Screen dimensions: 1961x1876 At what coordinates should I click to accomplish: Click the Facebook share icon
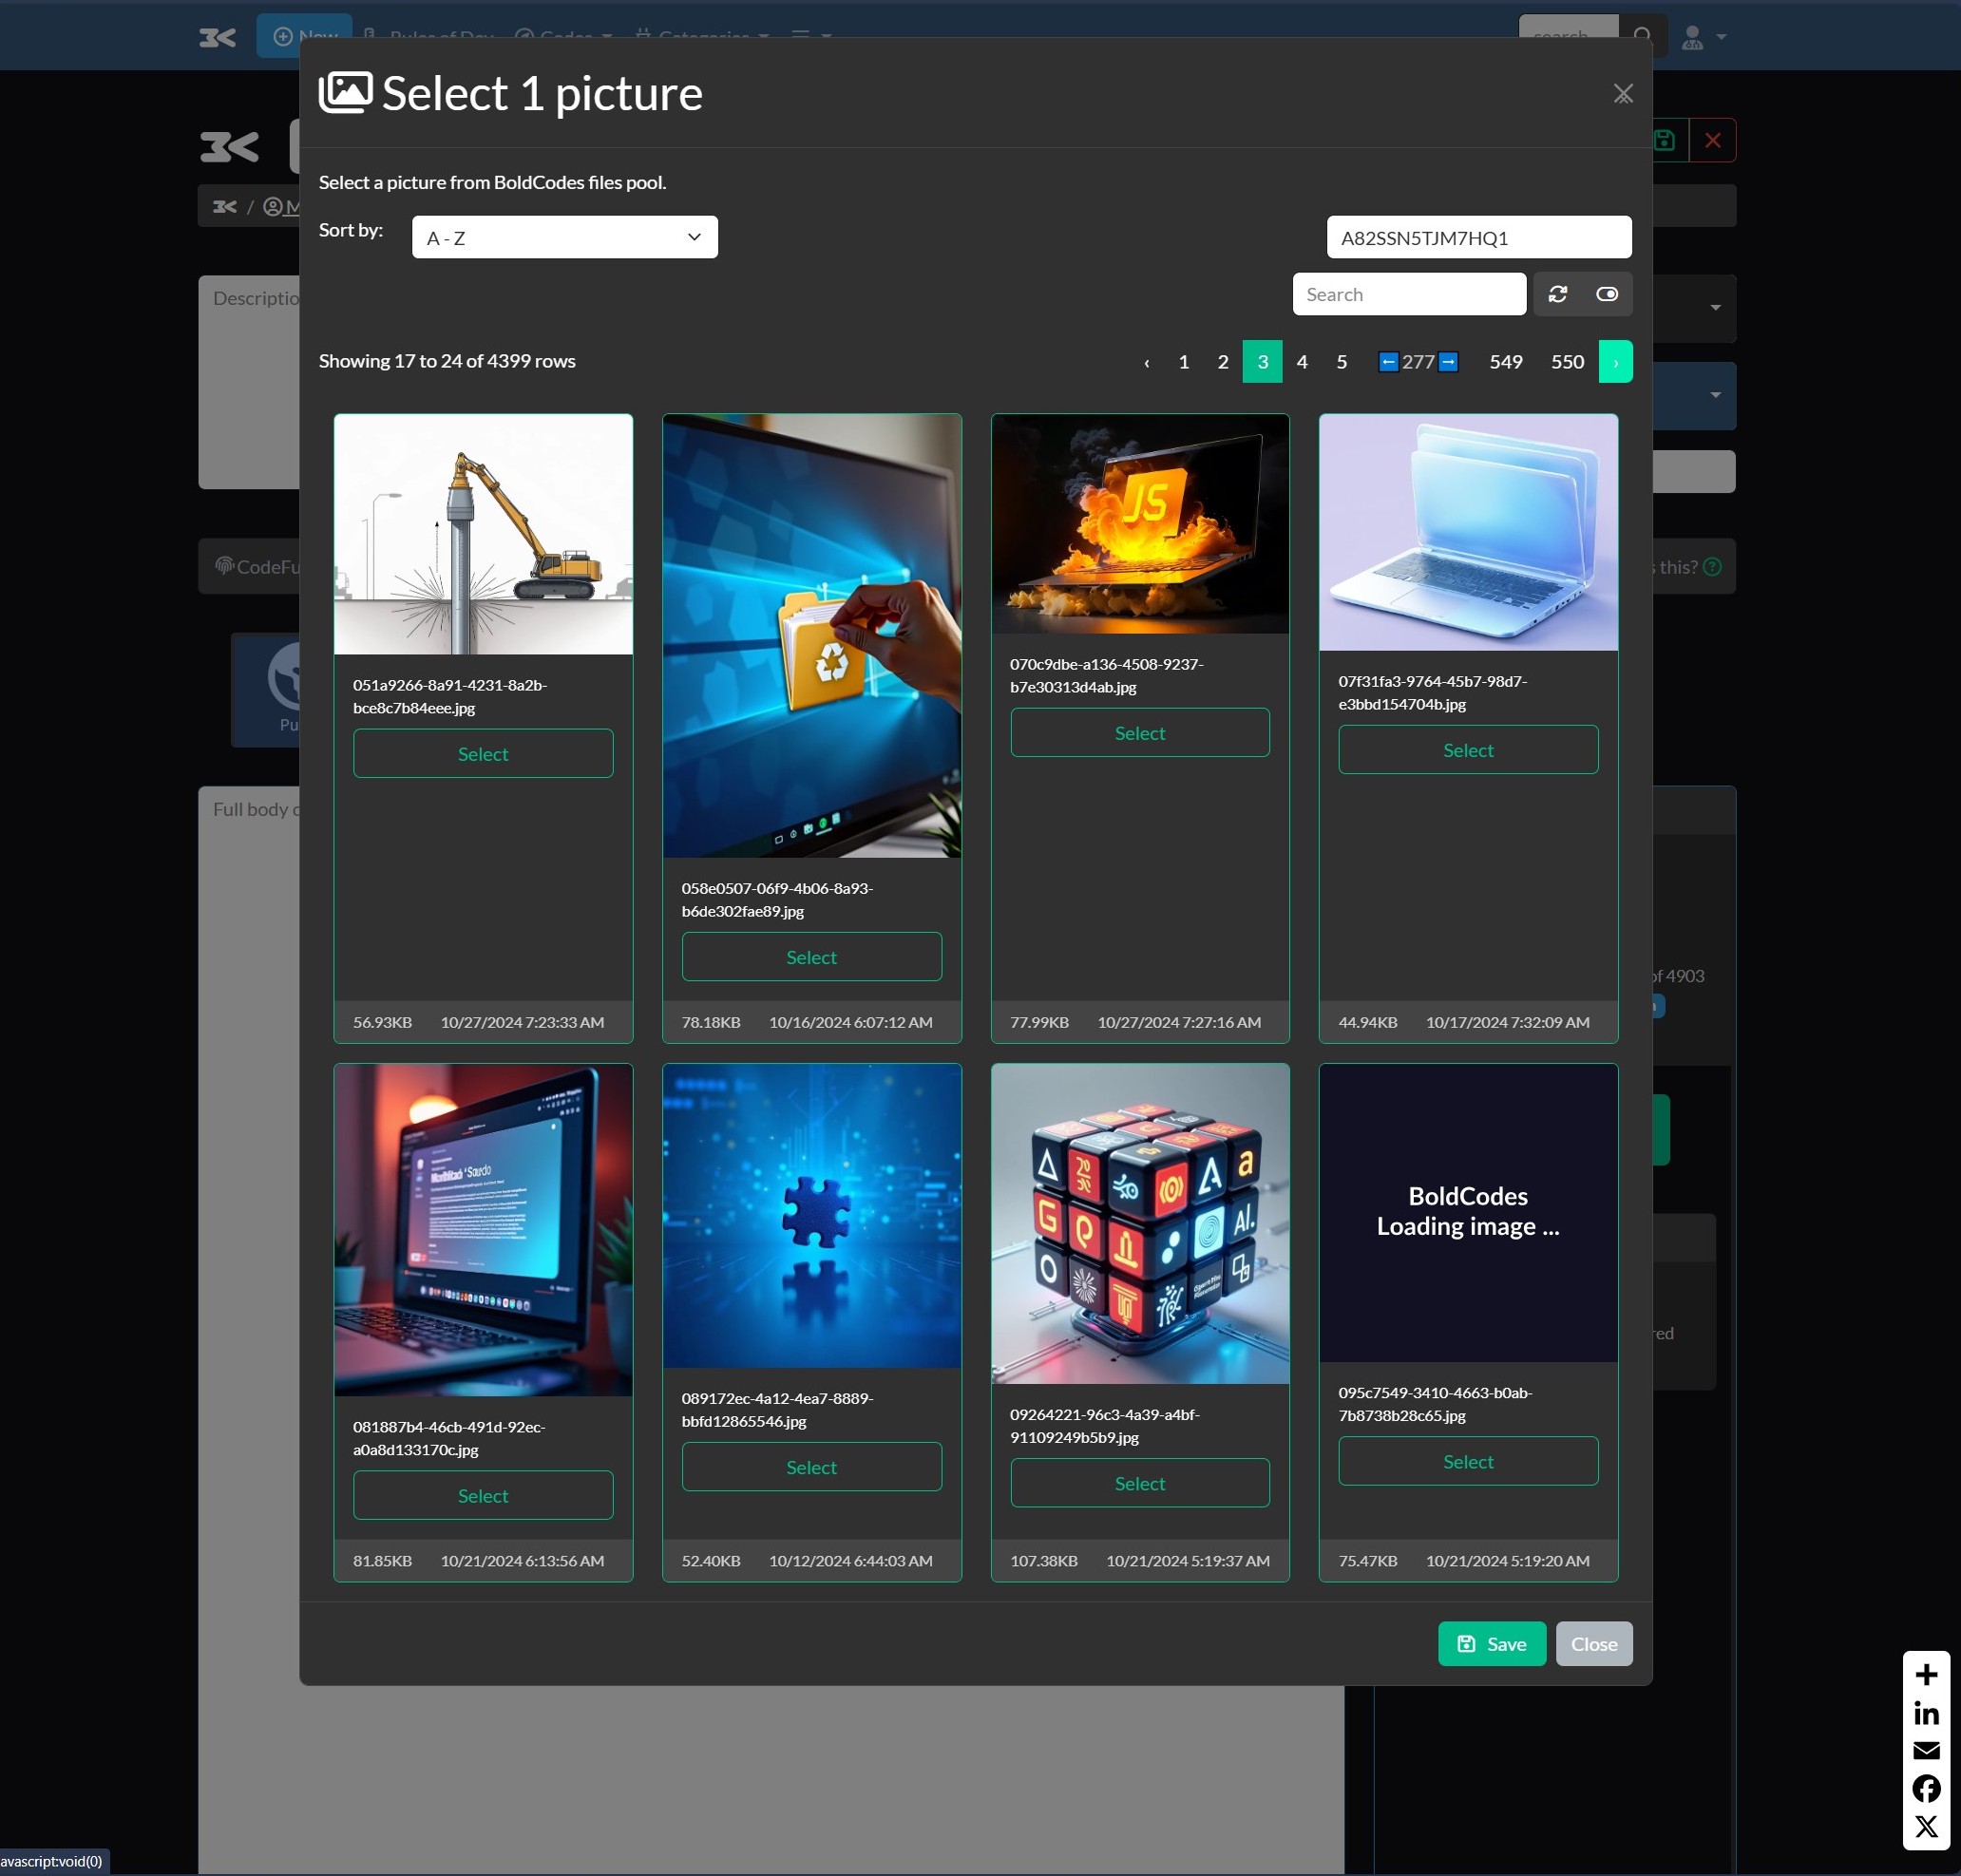pos(1925,1788)
